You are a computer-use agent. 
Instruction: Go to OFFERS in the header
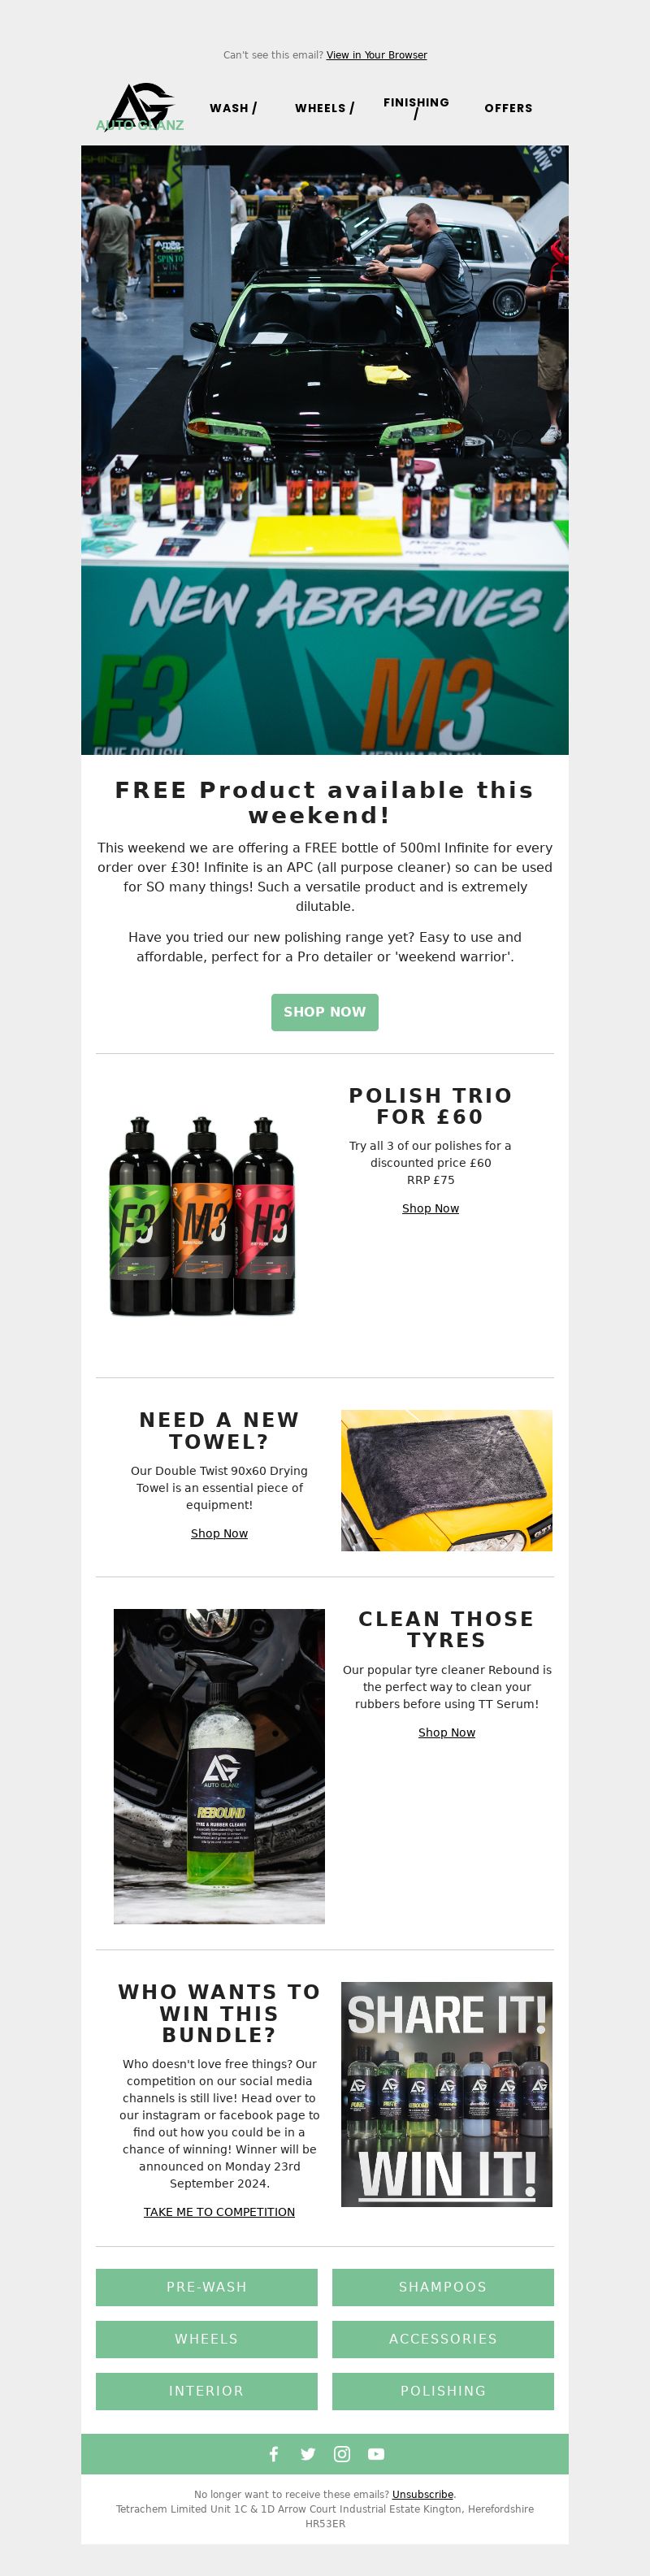coord(508,108)
